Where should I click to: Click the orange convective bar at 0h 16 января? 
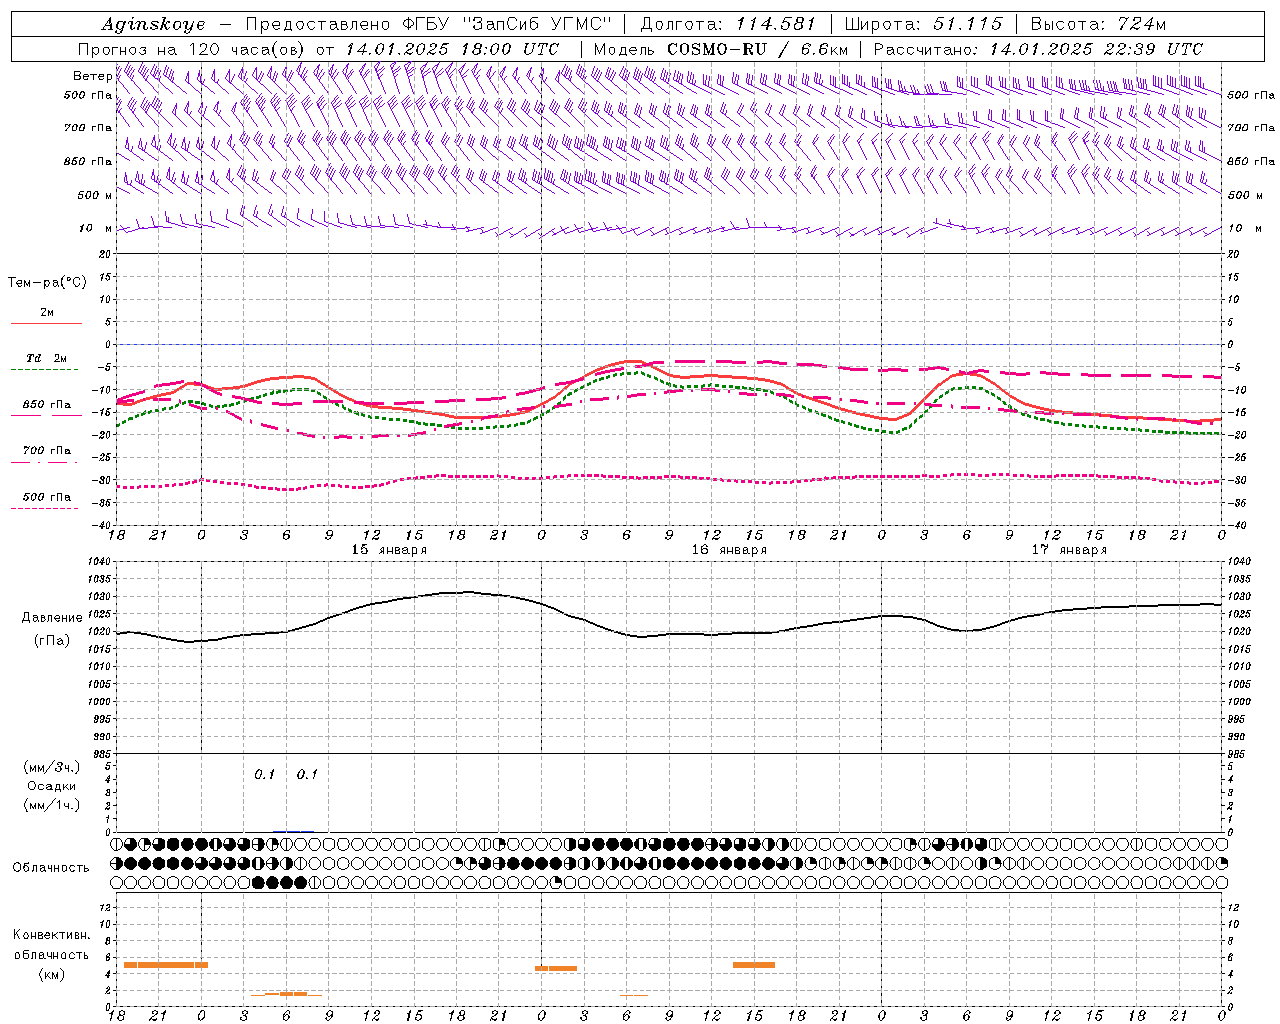pos(556,968)
